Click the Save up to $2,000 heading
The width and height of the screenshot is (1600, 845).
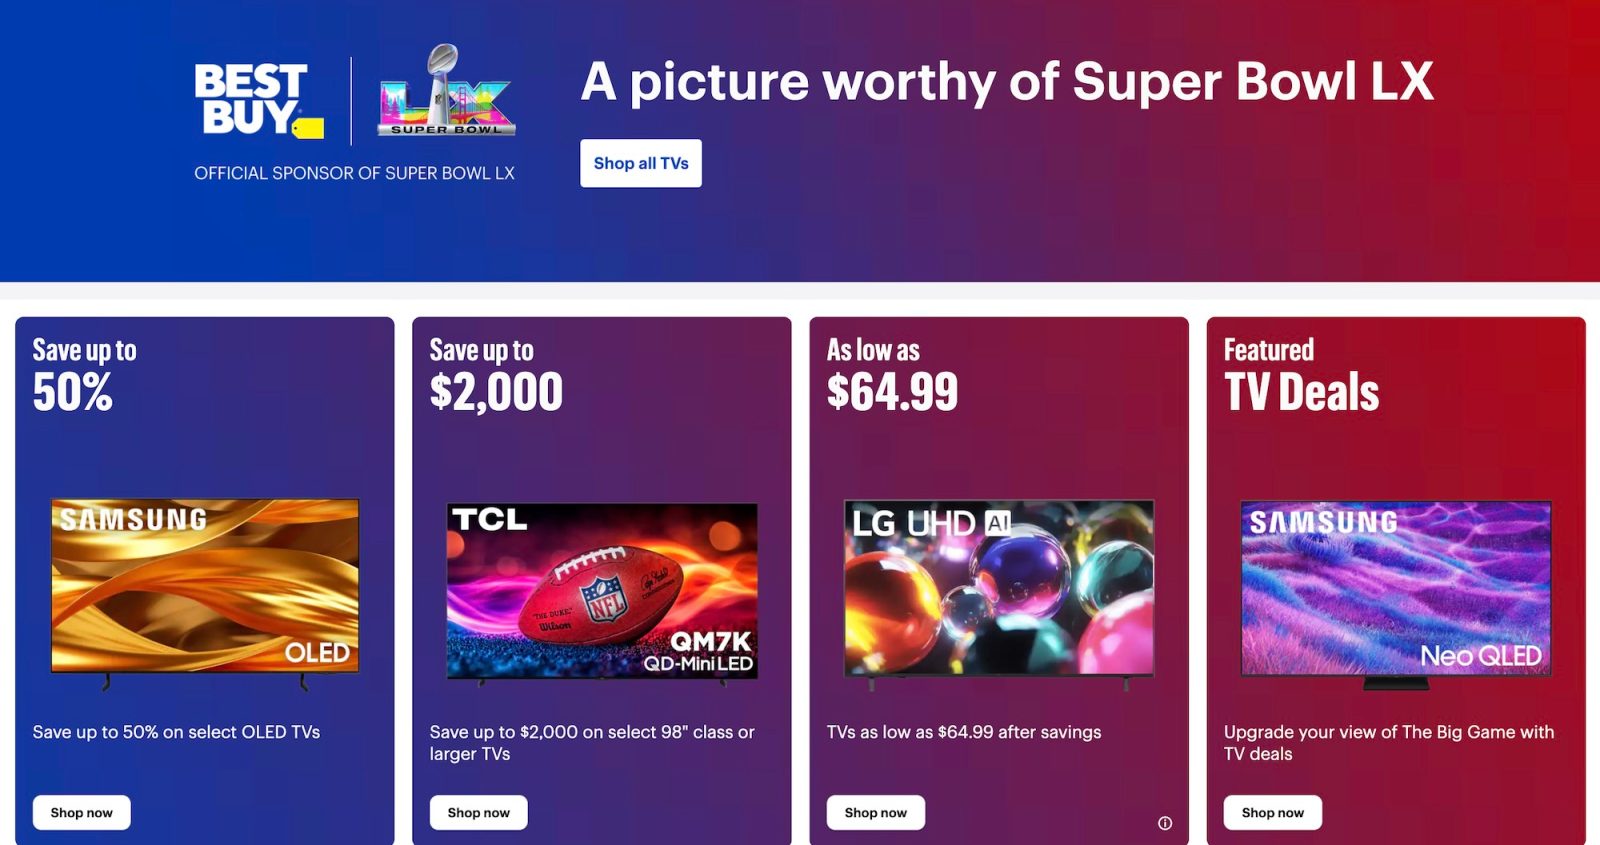(495, 372)
